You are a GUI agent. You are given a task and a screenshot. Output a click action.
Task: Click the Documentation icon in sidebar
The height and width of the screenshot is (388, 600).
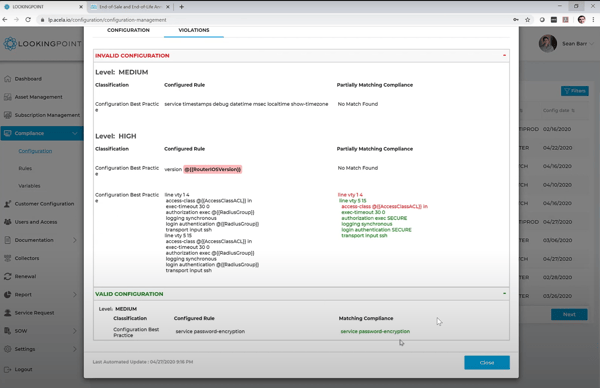(8, 240)
